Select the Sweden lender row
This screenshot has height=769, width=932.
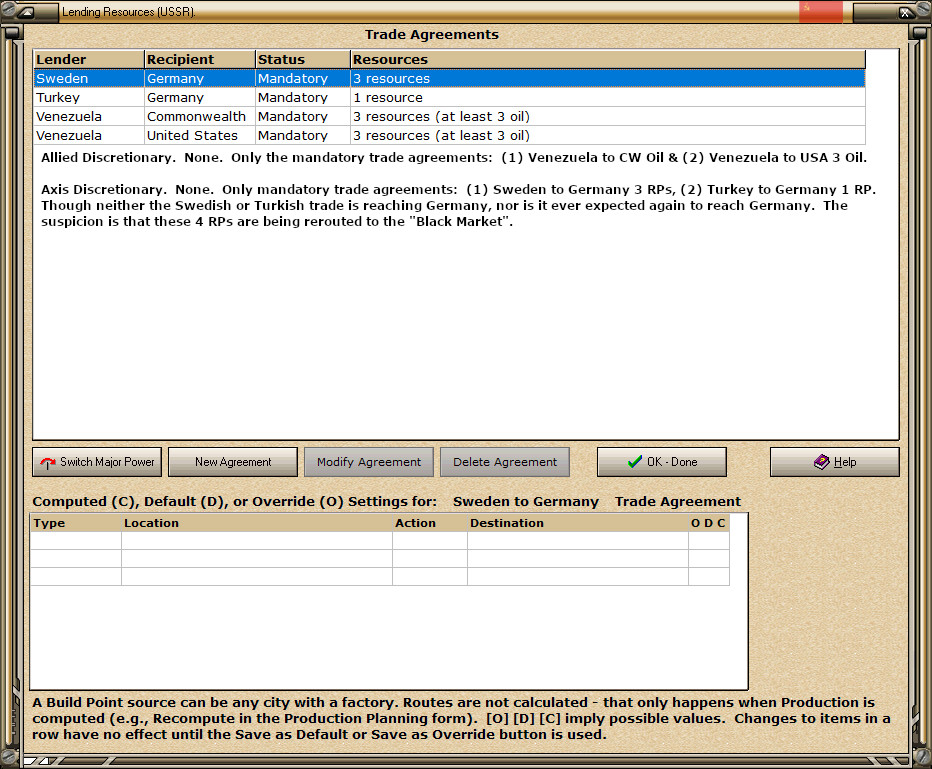449,78
